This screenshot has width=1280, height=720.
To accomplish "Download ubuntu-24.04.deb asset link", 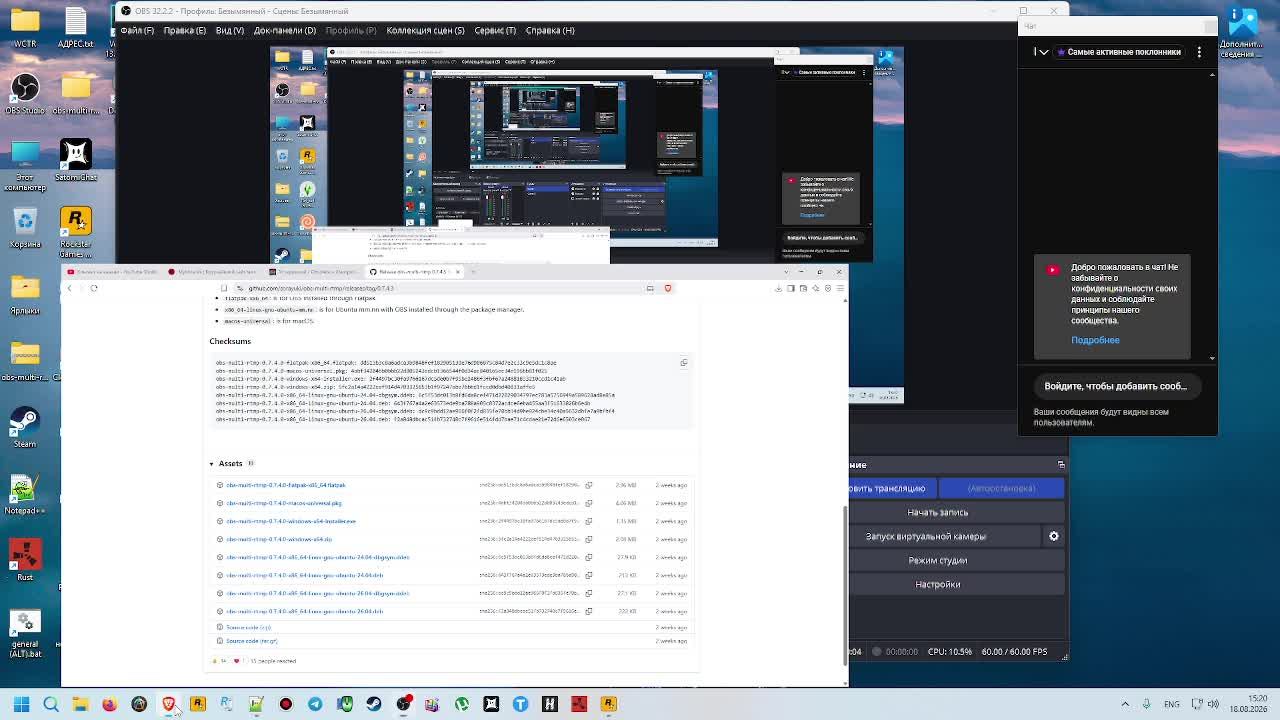I will tap(305, 575).
